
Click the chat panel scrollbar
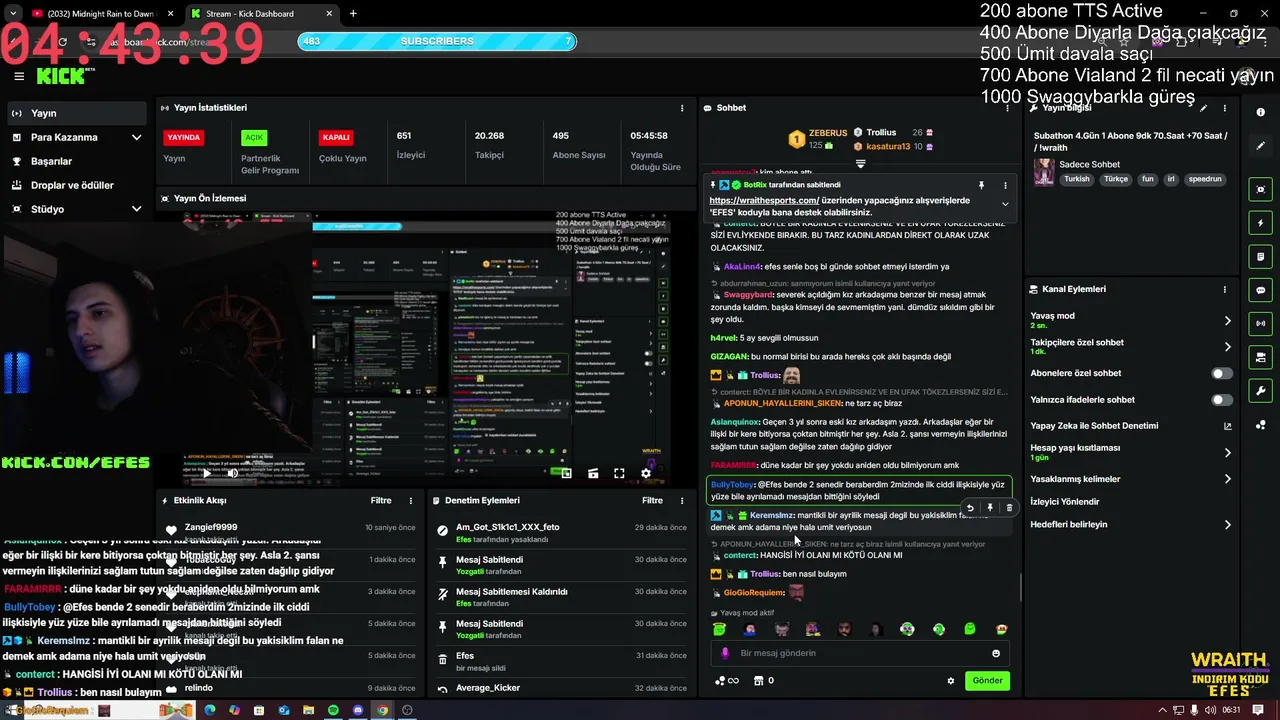point(1020,588)
